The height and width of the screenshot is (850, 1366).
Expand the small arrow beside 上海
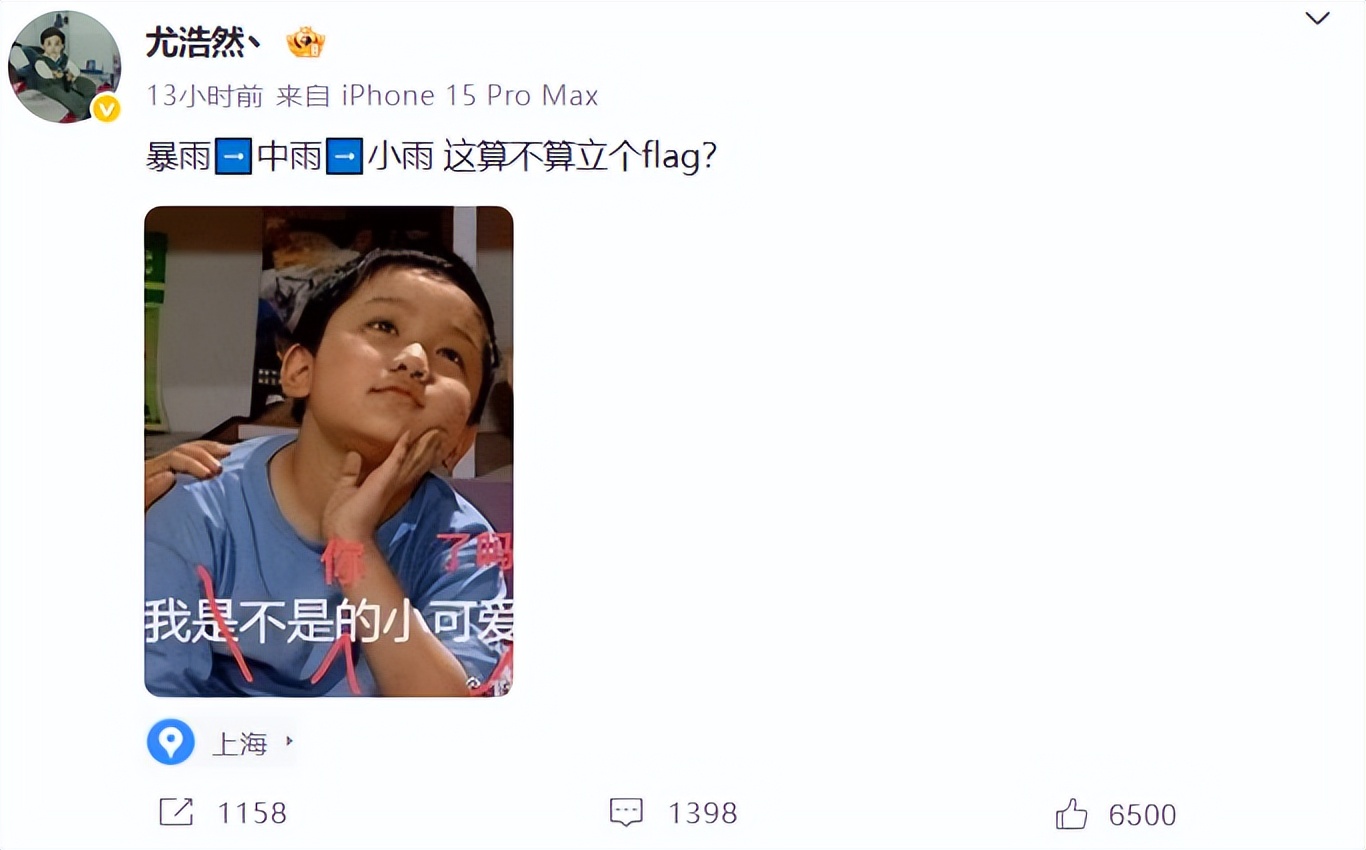point(289,742)
